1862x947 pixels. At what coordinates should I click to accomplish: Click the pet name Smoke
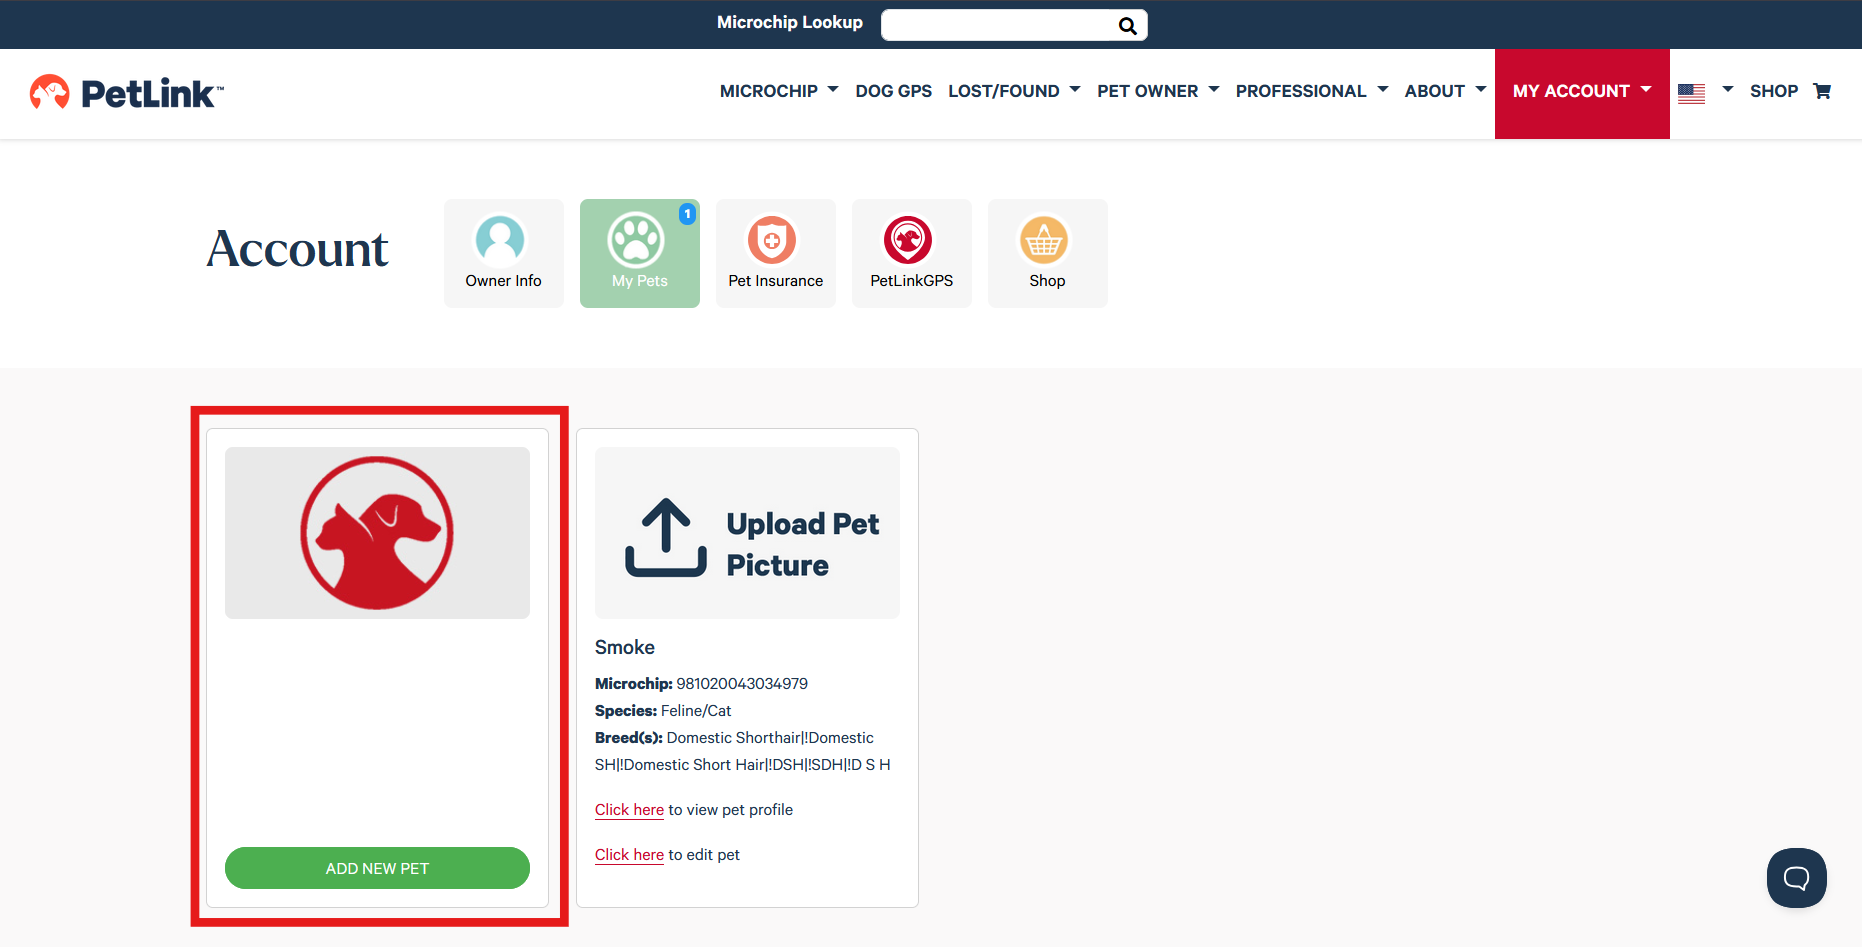(x=625, y=647)
